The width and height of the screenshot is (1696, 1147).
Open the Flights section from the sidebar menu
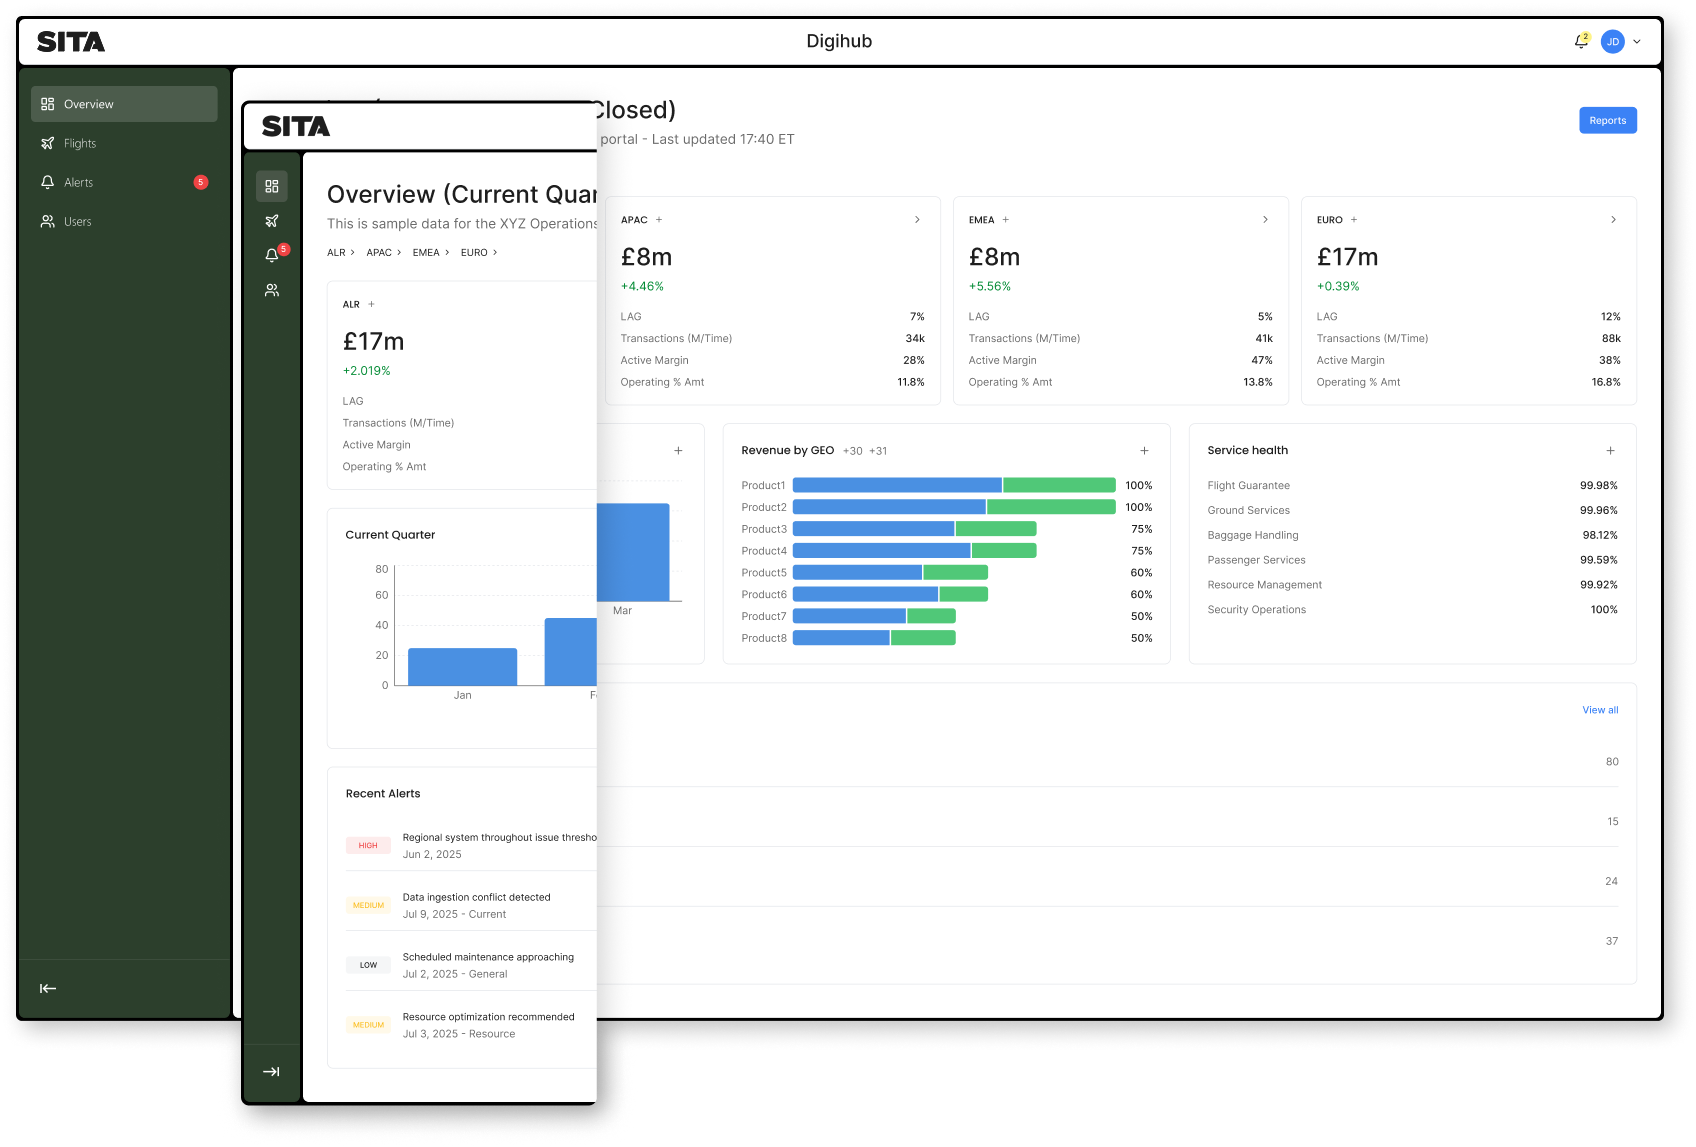coord(81,143)
